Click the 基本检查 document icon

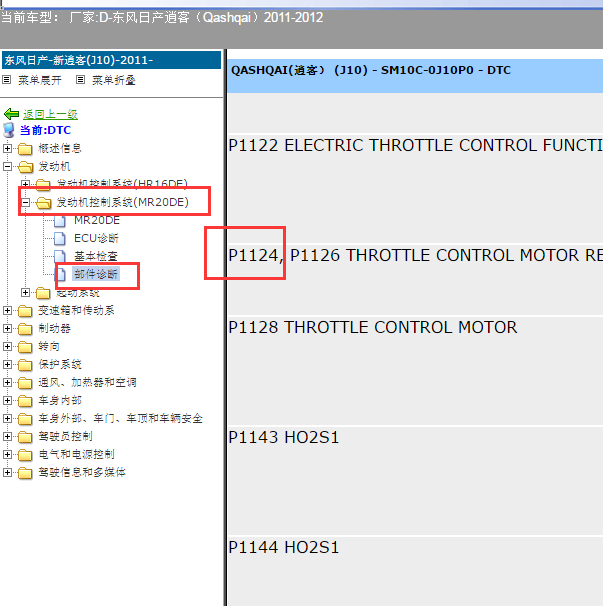click(x=60, y=257)
